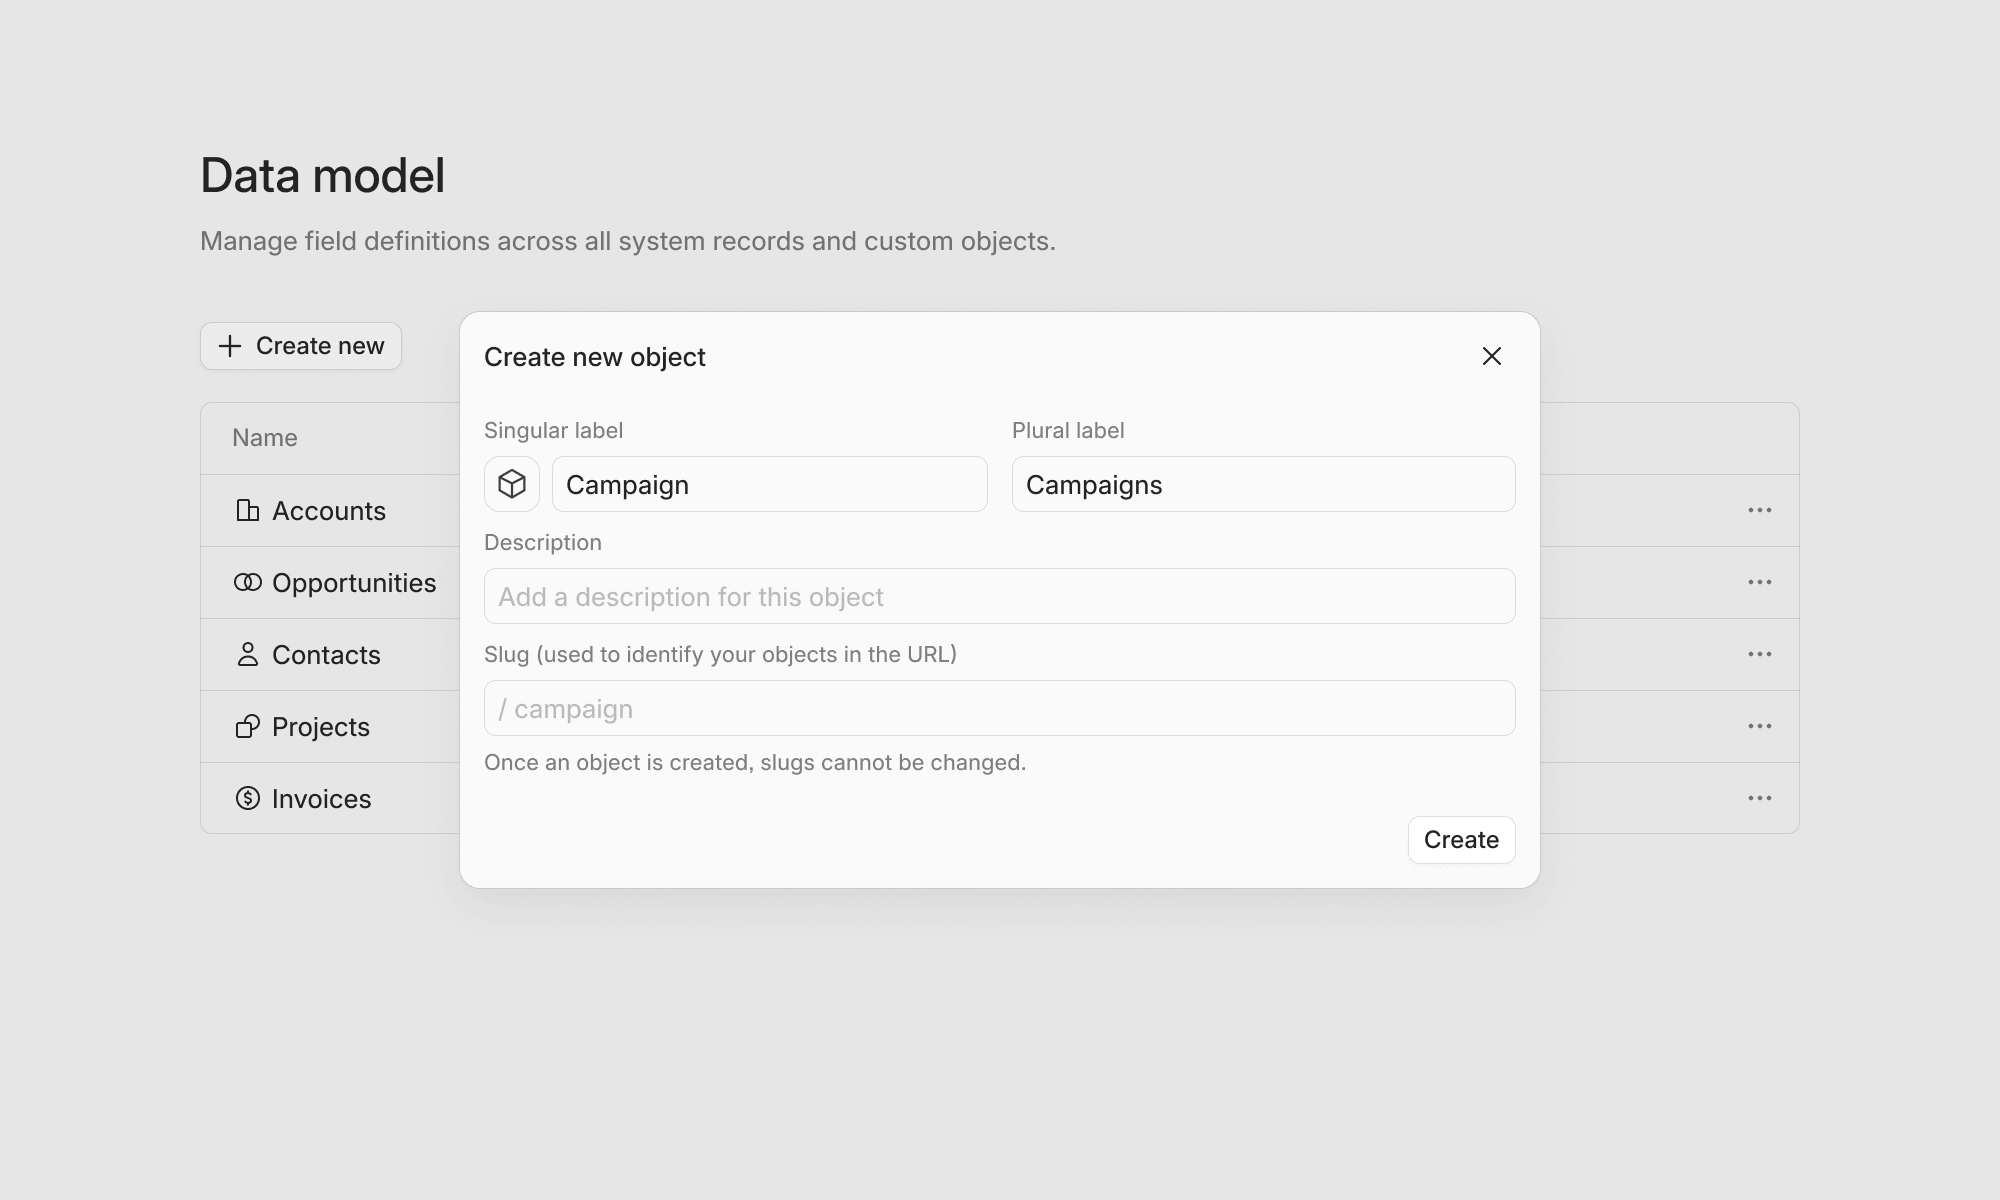Screen dimensions: 2000x1200
Task: Click the Name column header
Action: tap(264, 438)
